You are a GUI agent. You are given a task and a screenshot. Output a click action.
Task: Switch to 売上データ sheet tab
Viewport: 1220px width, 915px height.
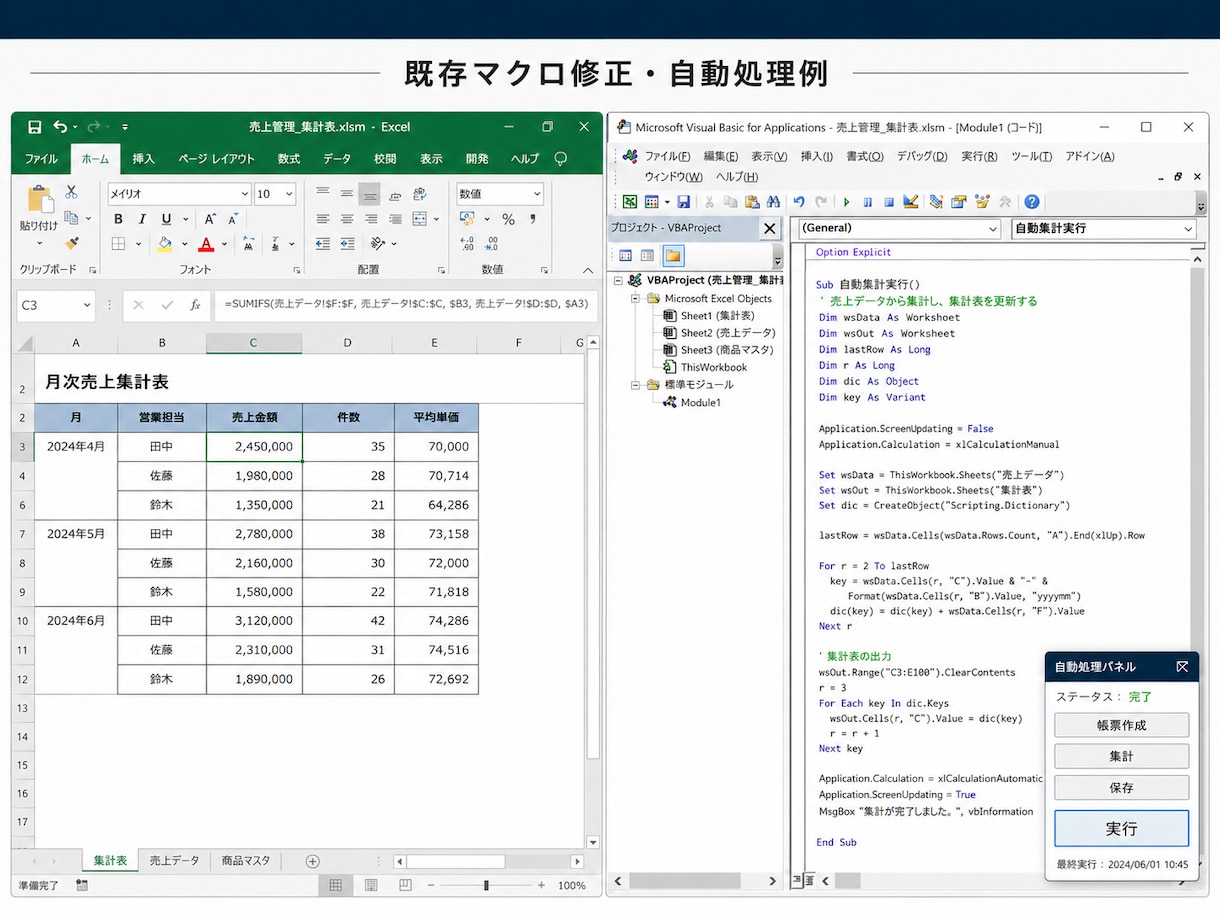point(175,861)
